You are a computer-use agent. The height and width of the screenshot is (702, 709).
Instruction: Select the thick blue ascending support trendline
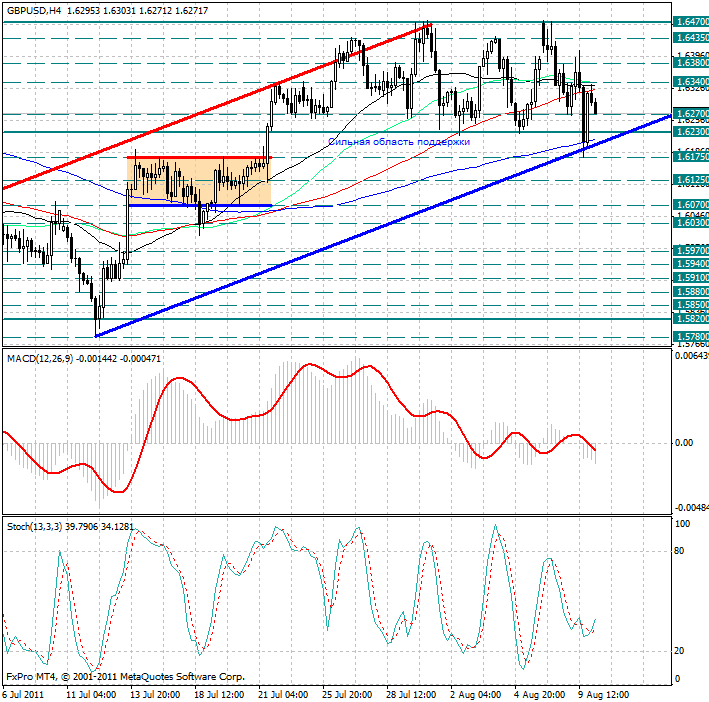(x=383, y=226)
